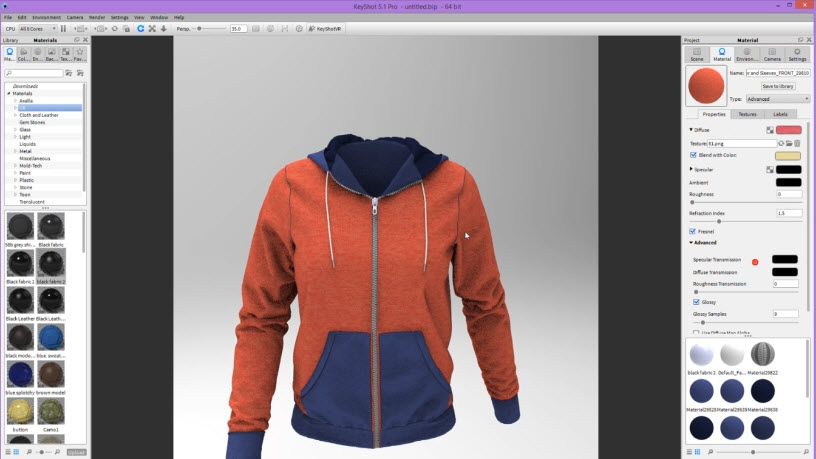Collapse the Materials tree root

[9, 94]
